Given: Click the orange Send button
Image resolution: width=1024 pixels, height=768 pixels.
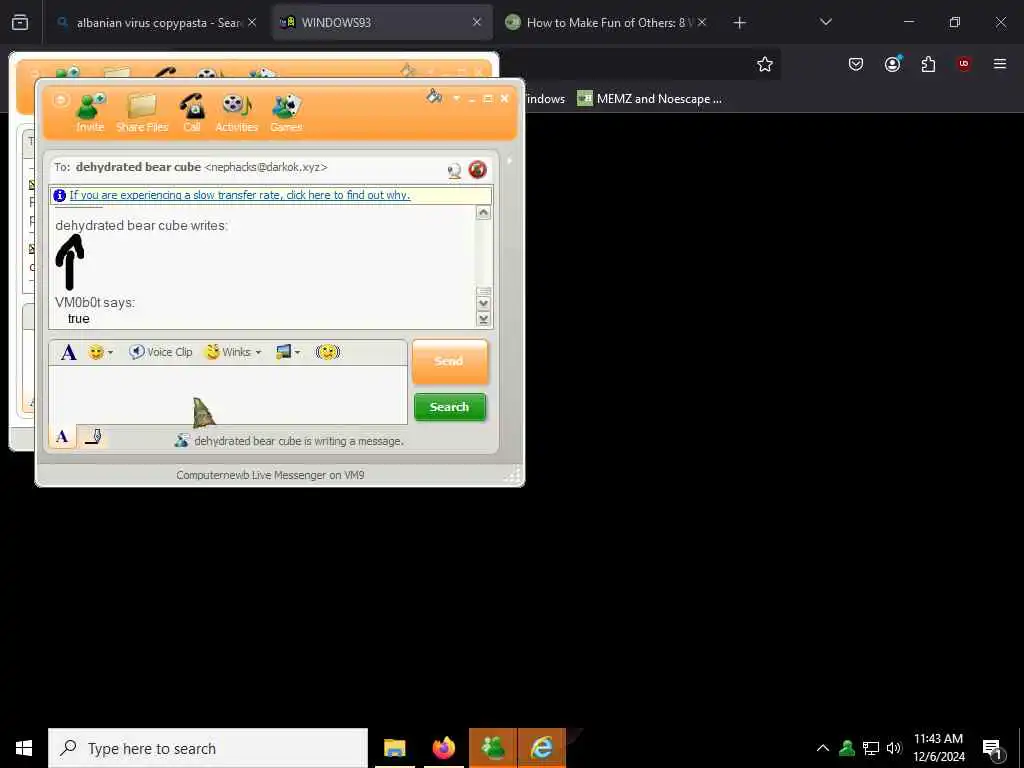Looking at the screenshot, I should tap(449, 361).
